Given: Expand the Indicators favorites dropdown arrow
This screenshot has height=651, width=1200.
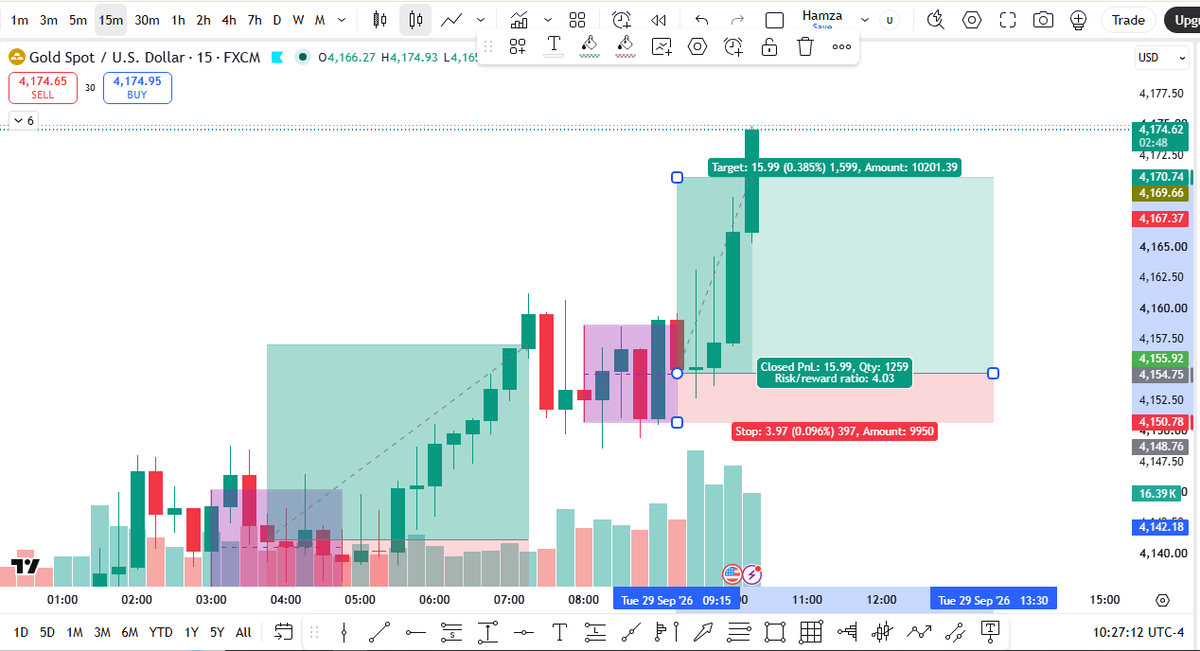Looking at the screenshot, I should tap(547, 20).
